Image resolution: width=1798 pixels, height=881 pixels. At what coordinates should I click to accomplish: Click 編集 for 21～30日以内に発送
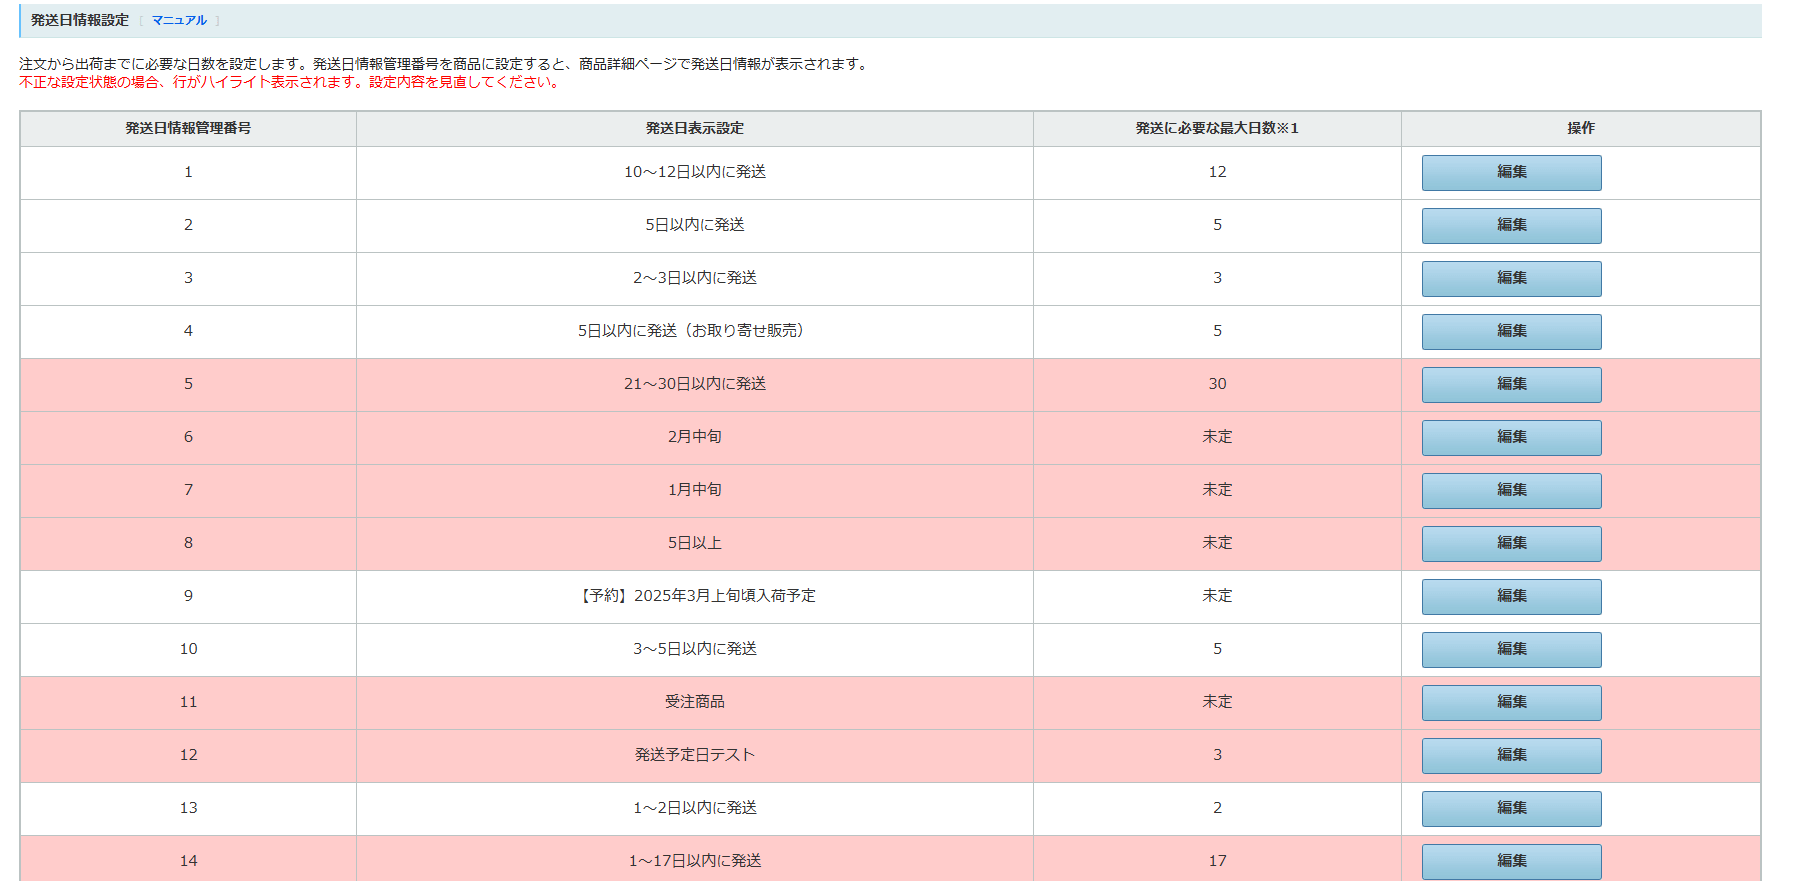tap(1511, 384)
